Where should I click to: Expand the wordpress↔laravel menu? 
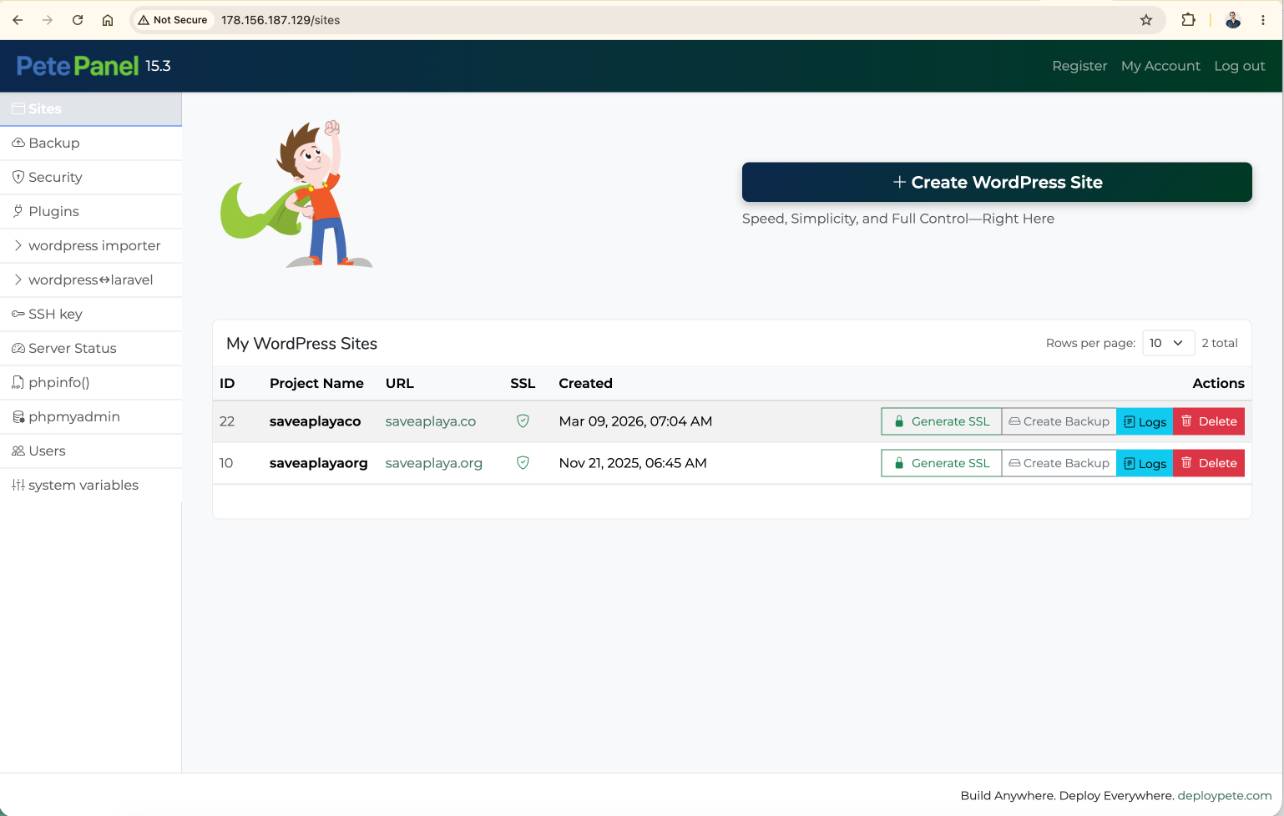click(x=91, y=280)
